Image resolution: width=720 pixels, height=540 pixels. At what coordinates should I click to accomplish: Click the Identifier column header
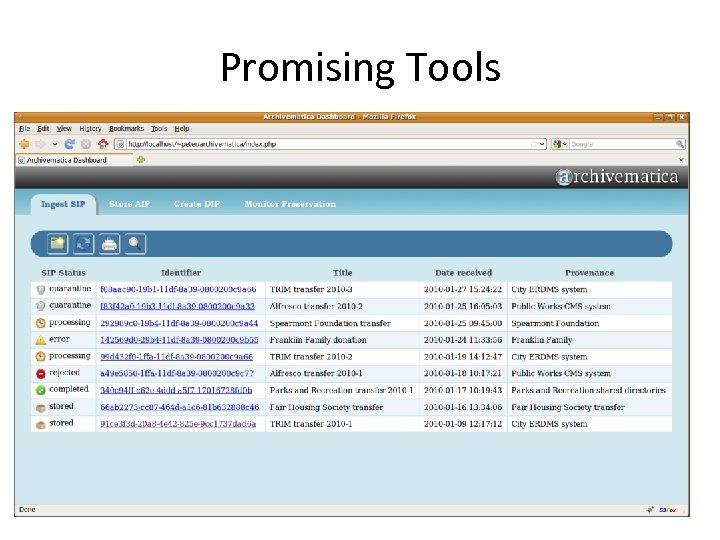pyautogui.click(x=181, y=273)
